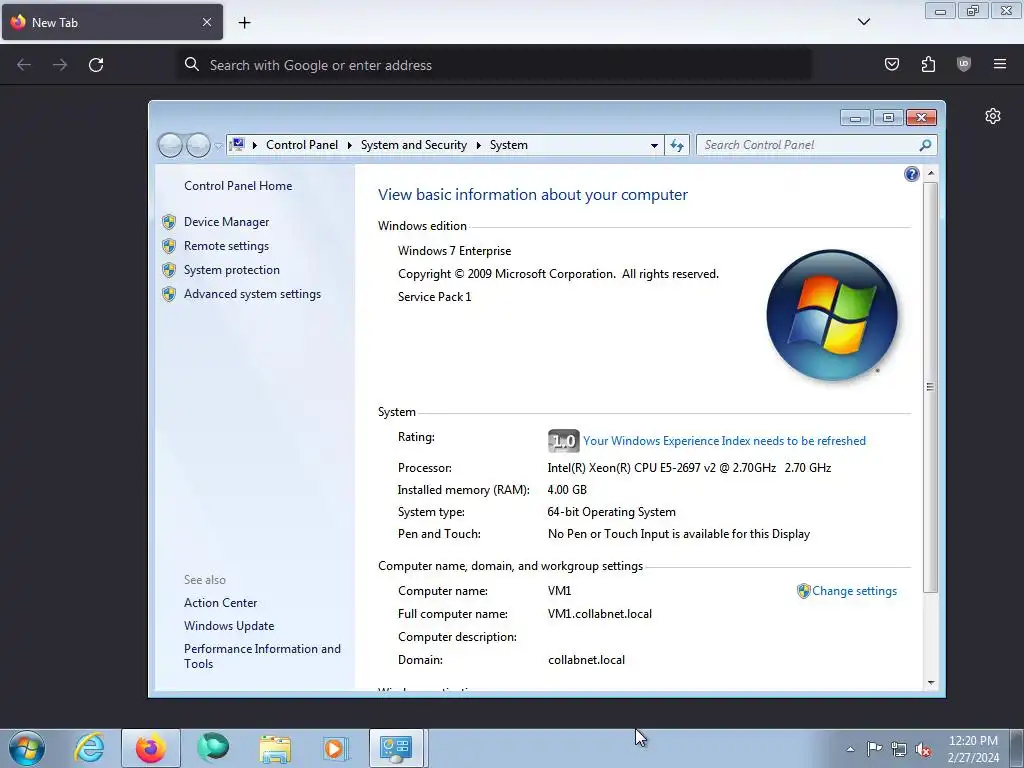Open Remote settings link
1024x768 pixels.
(227, 246)
